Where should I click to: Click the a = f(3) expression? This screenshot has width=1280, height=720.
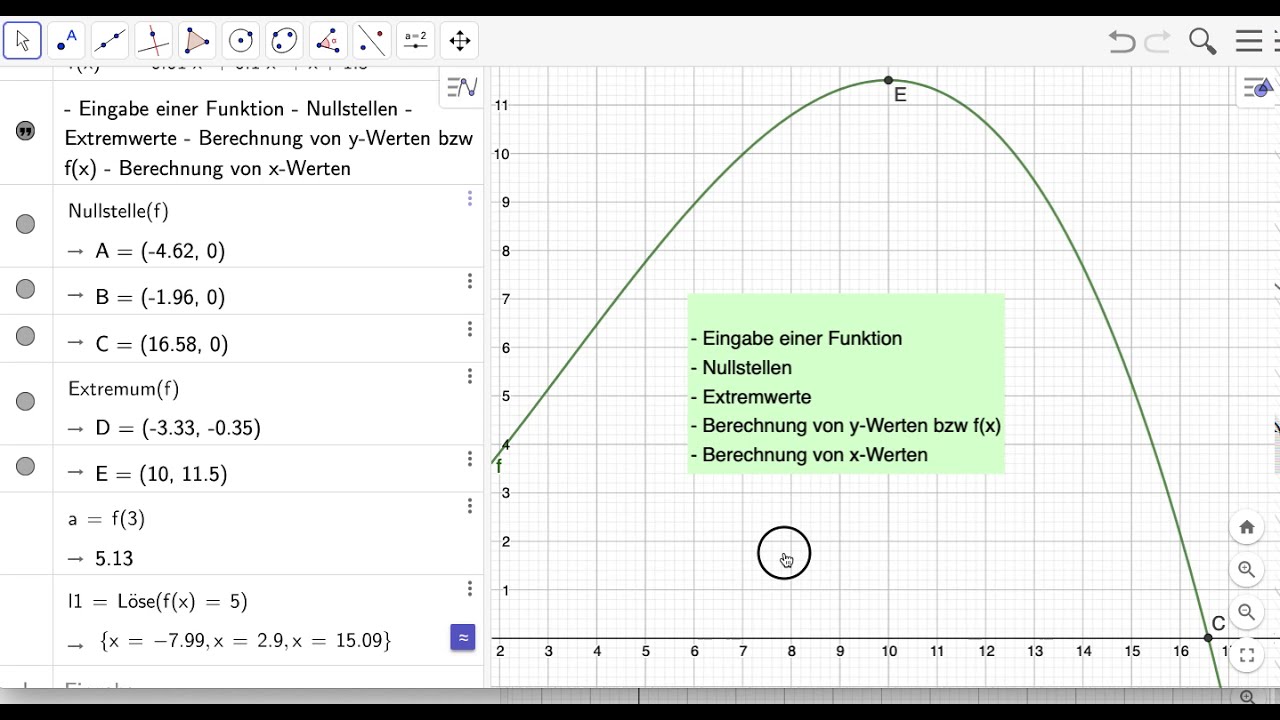coord(107,519)
